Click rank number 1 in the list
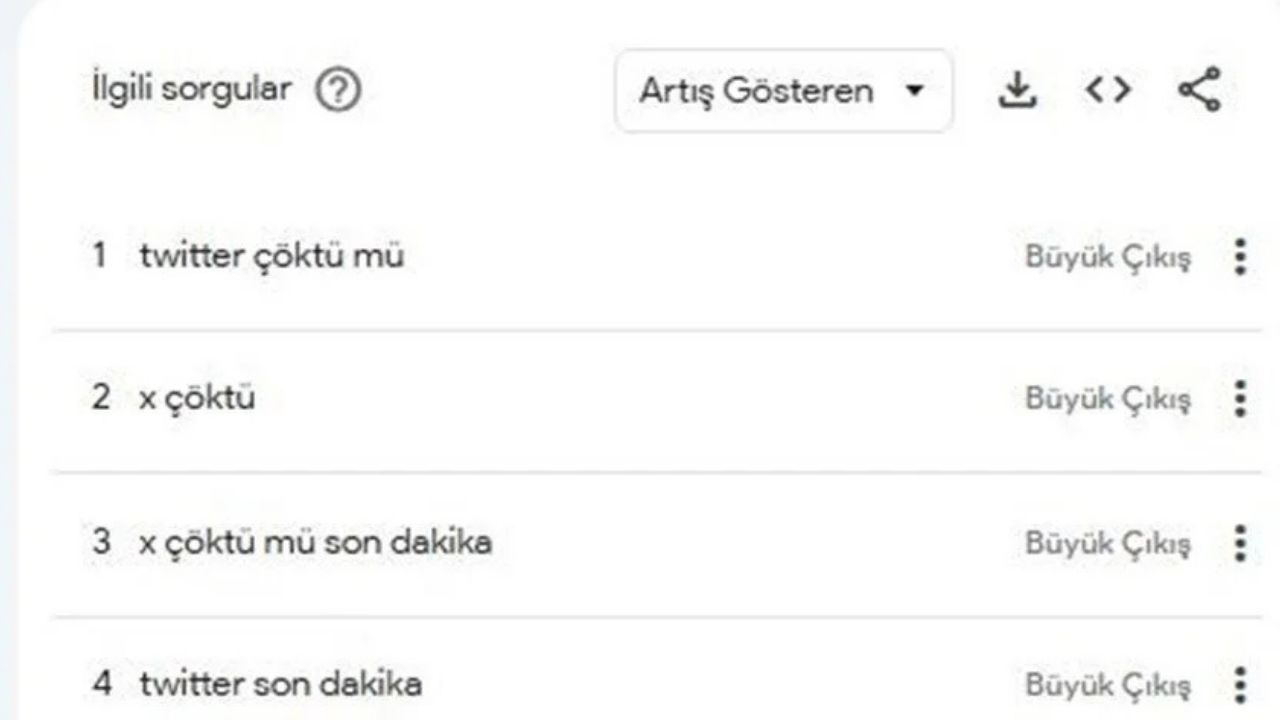1280x720 pixels. tap(100, 257)
